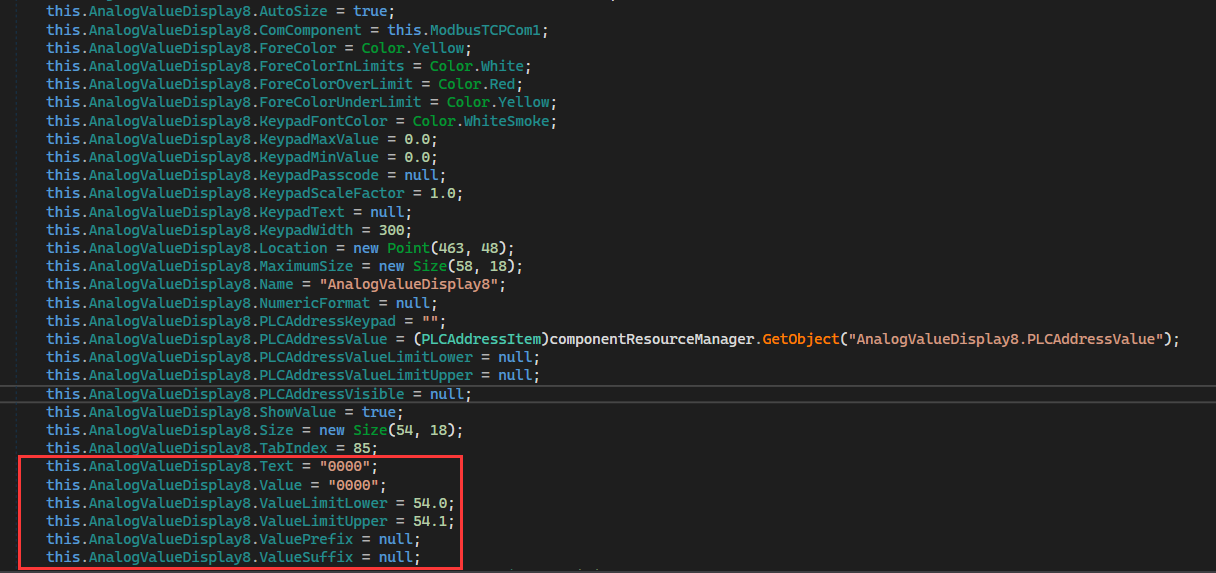The width and height of the screenshot is (1216, 573).
Task: Click the PLCAddressValueLimitUpper = null line
Action: (292, 375)
